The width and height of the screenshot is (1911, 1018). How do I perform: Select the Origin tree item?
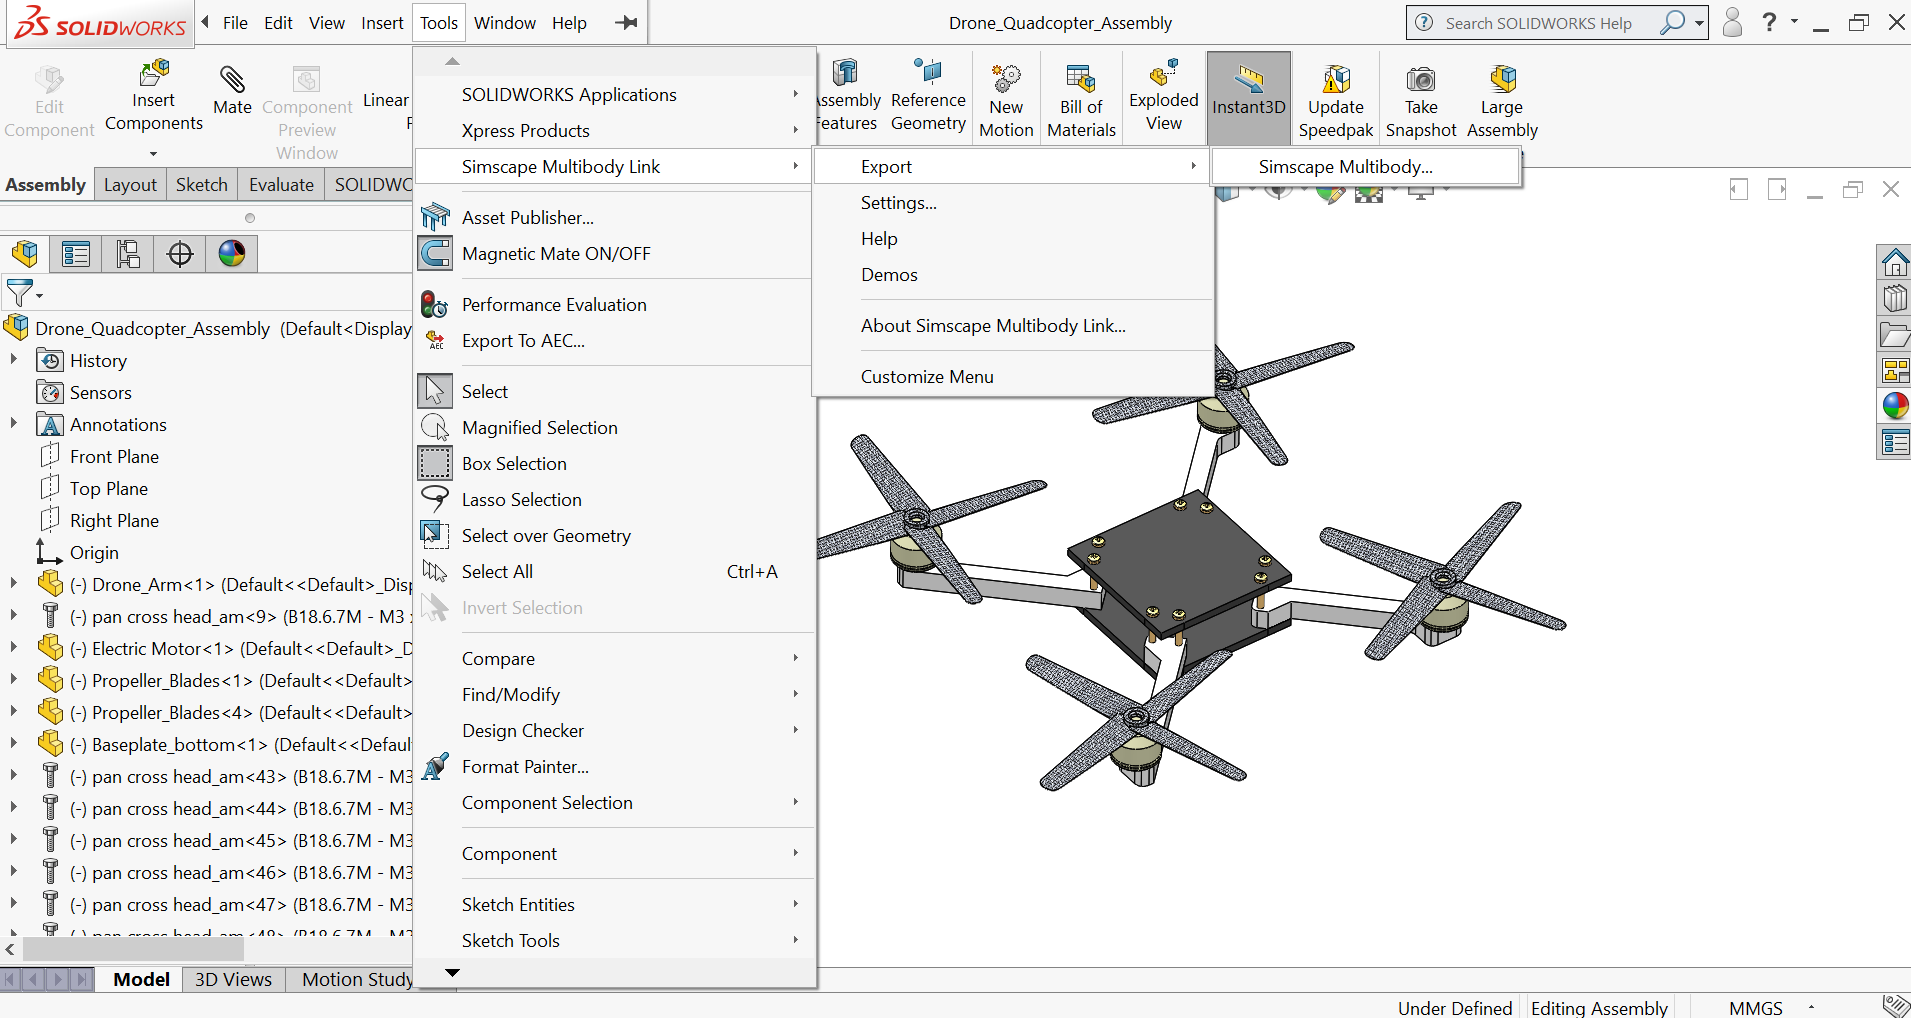[94, 553]
